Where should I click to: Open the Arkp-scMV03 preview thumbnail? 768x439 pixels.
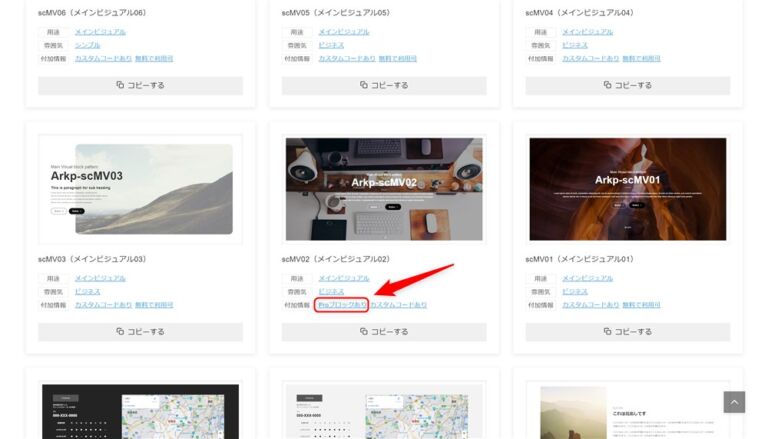coord(140,189)
